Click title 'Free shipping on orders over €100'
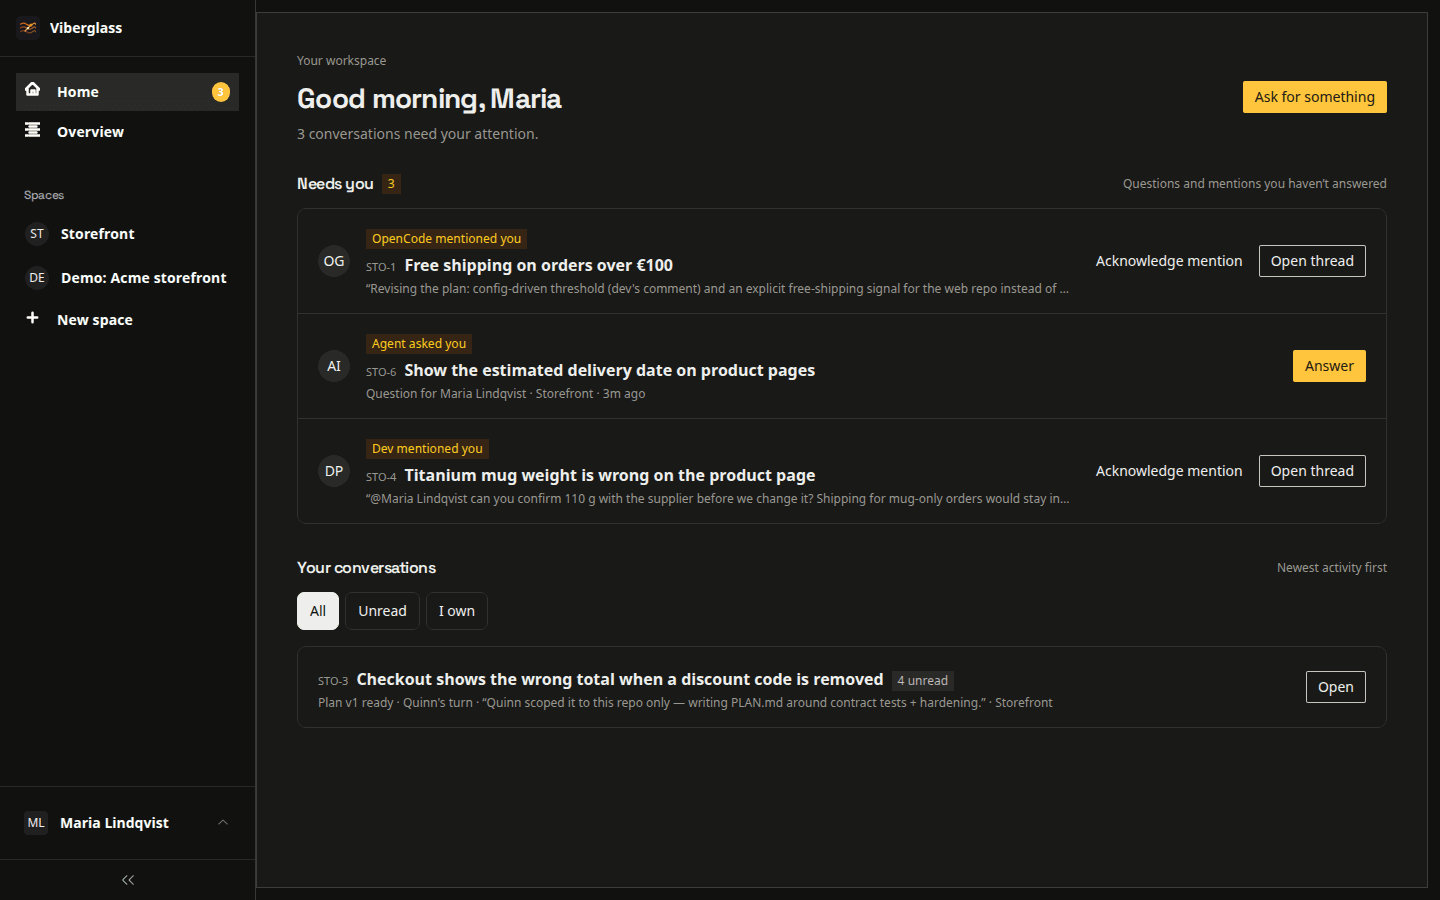Screen dimensions: 1440x900 (x=539, y=265)
